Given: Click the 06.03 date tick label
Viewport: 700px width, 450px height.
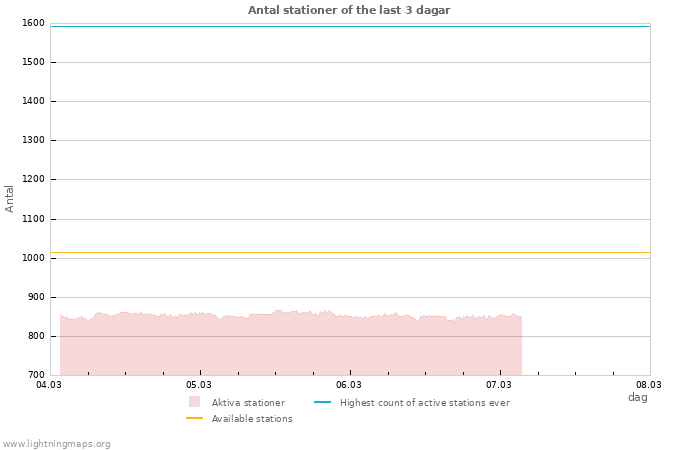Looking at the screenshot, I should click(349, 384).
